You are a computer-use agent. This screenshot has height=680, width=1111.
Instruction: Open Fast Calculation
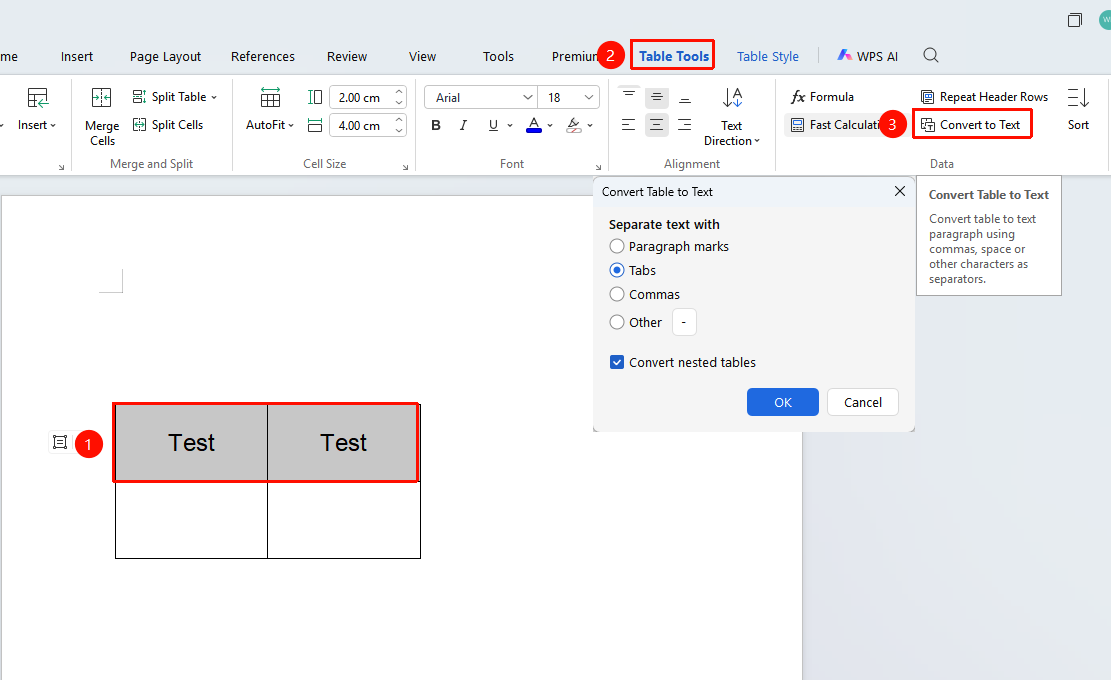tap(835, 125)
